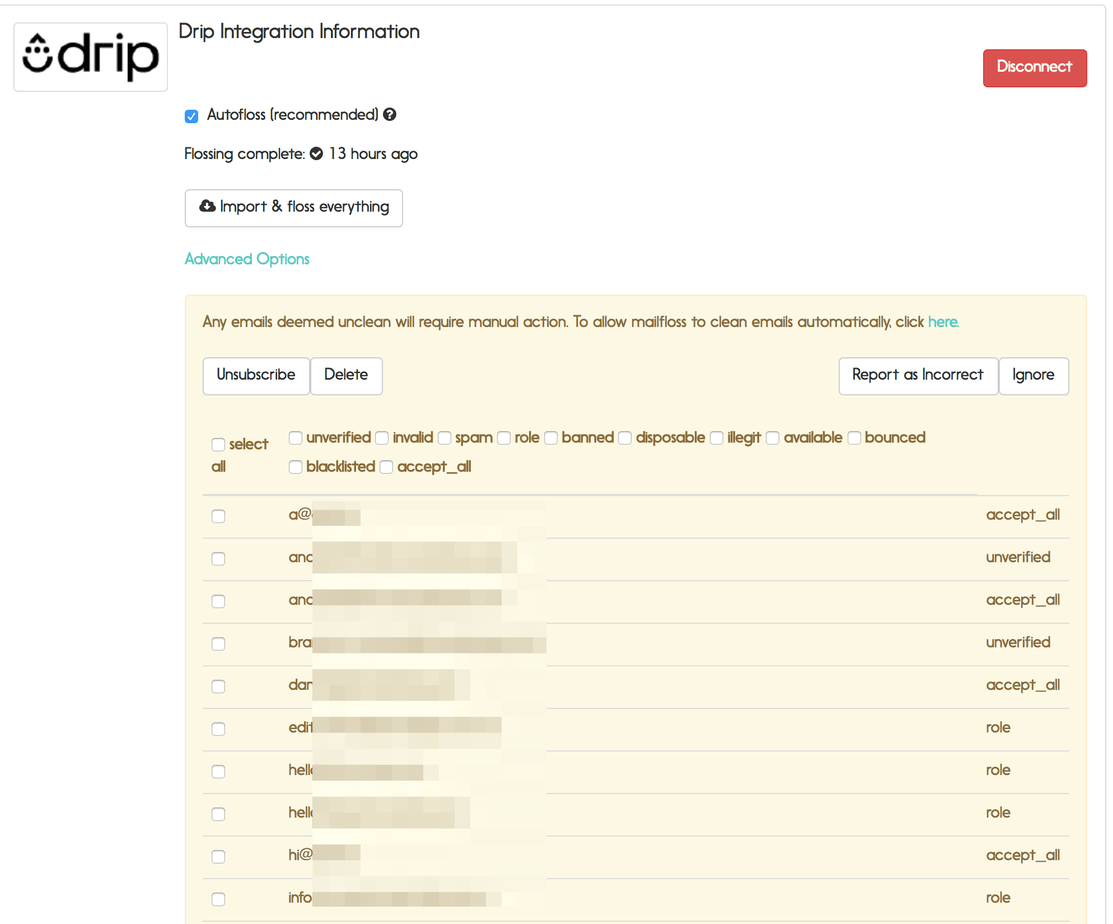
Task: Click the accept_all status in the dar row
Action: (1023, 686)
